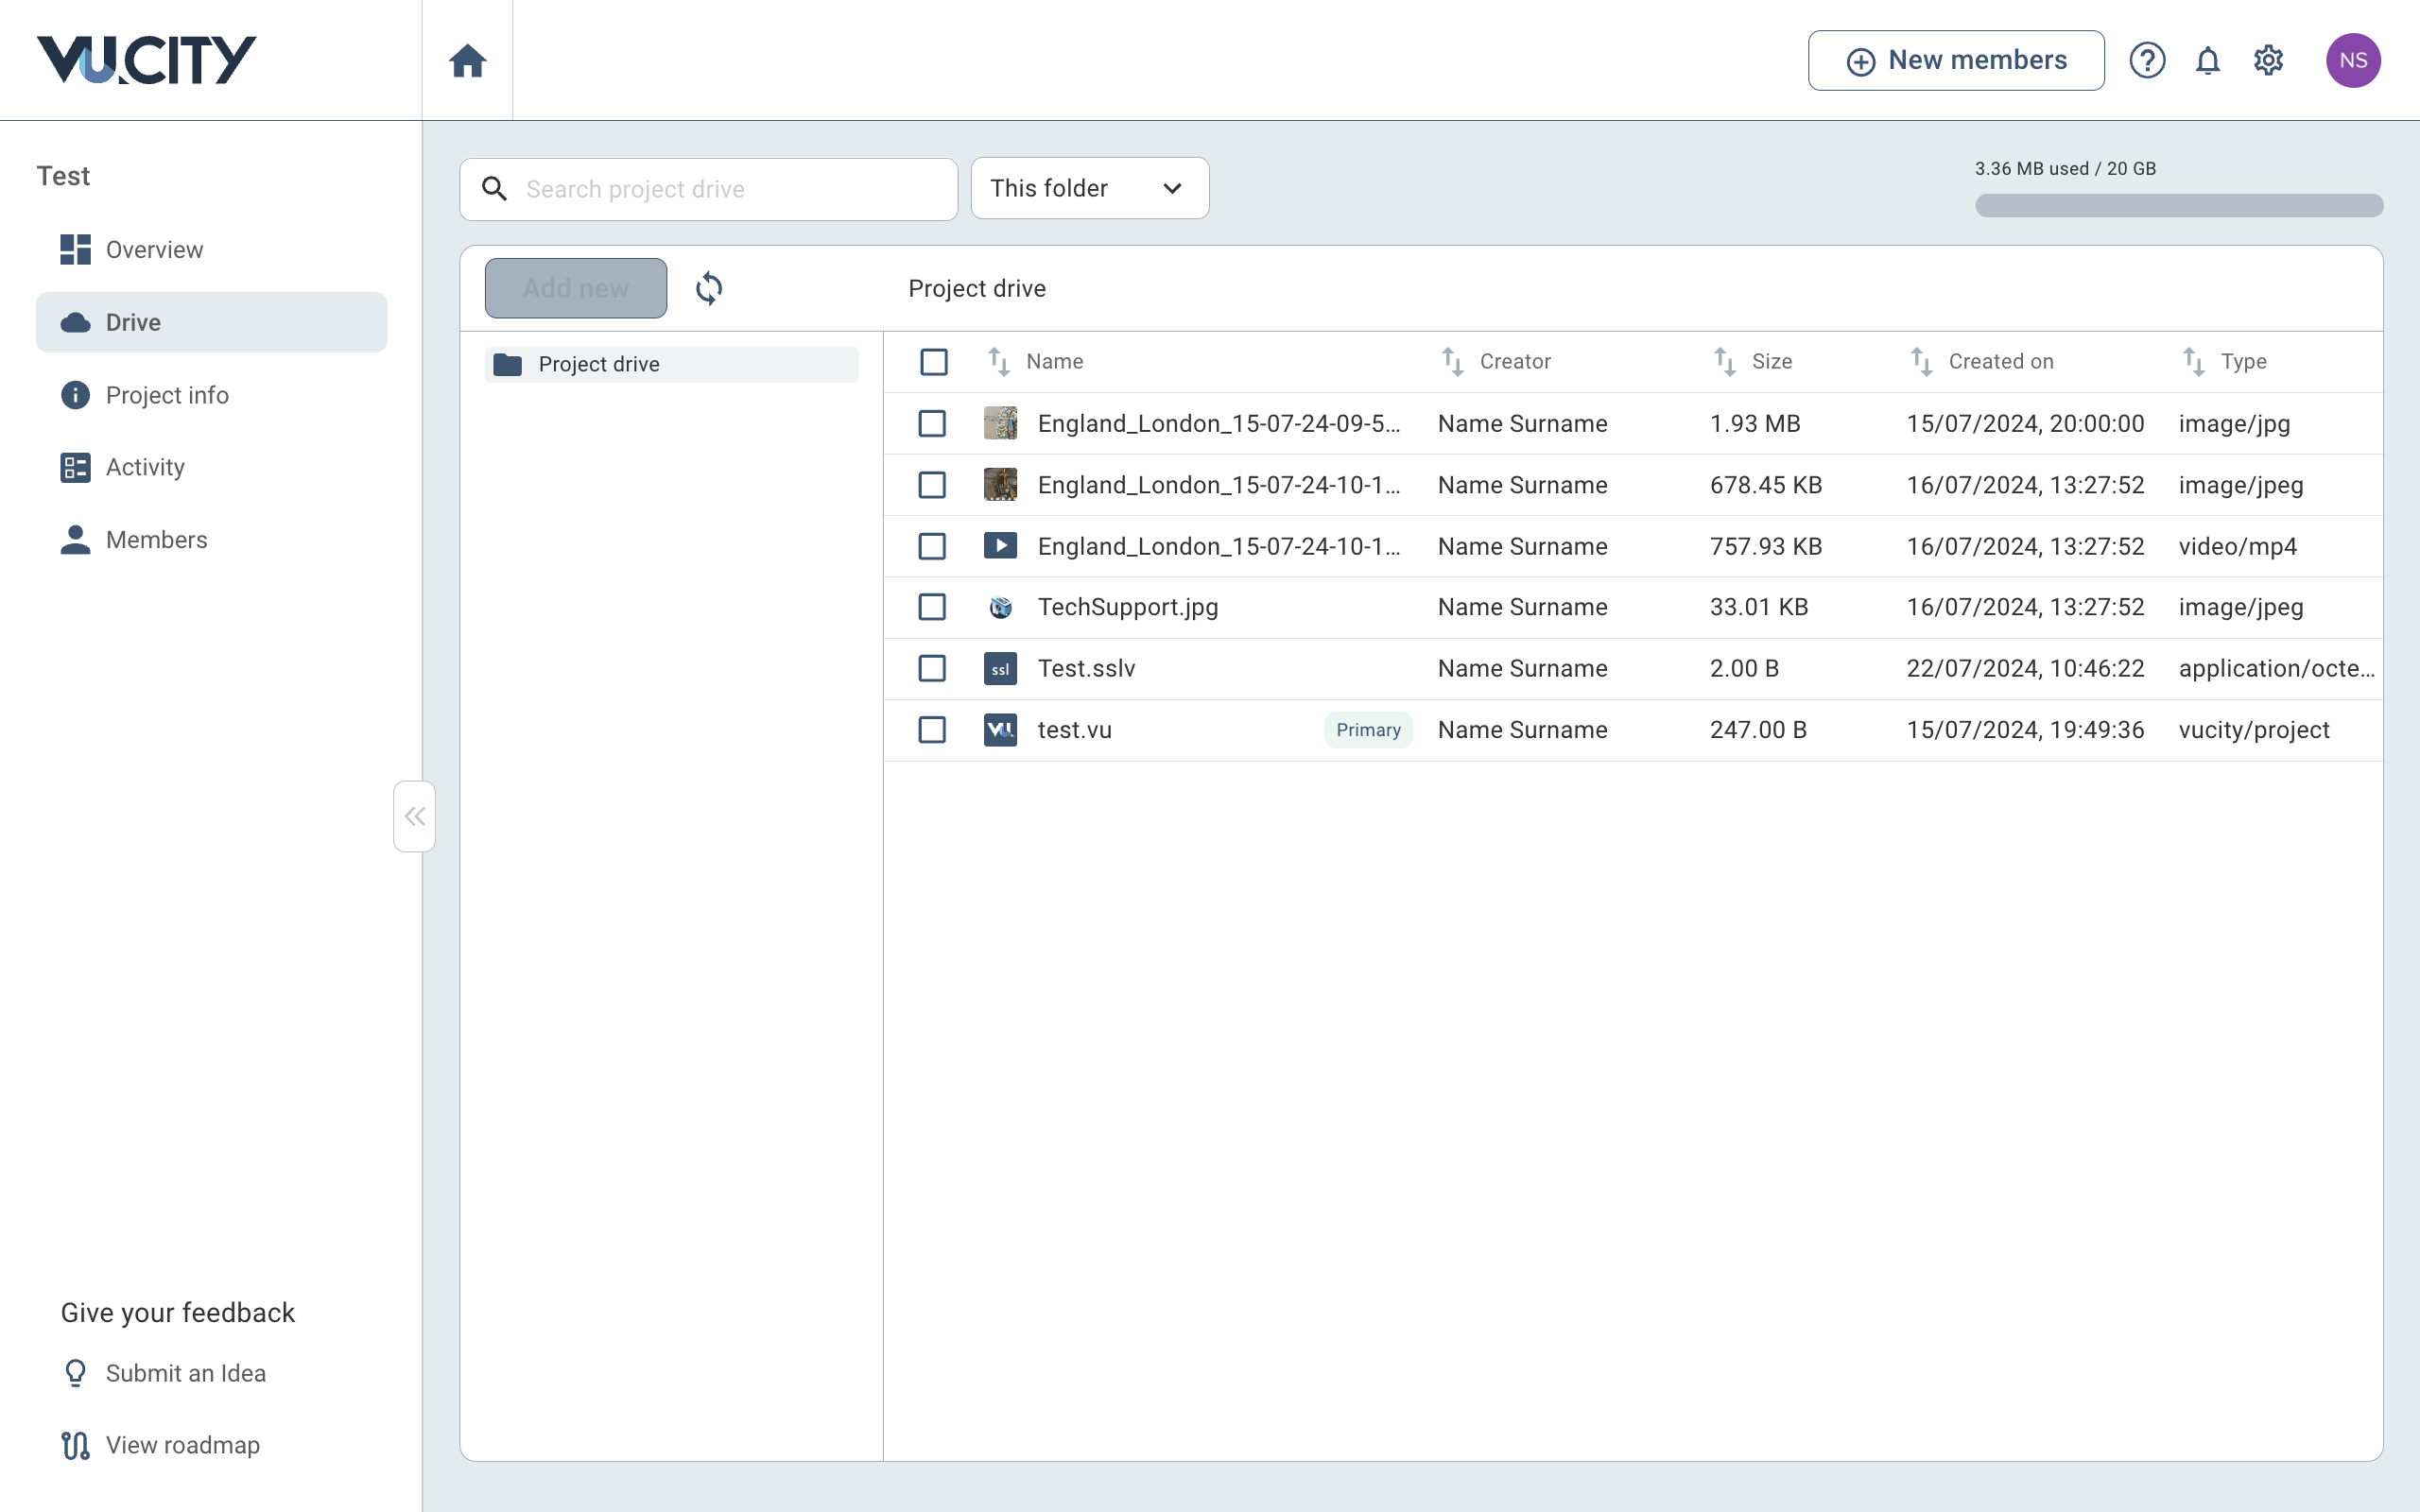Click the NS user avatar

point(2352,61)
